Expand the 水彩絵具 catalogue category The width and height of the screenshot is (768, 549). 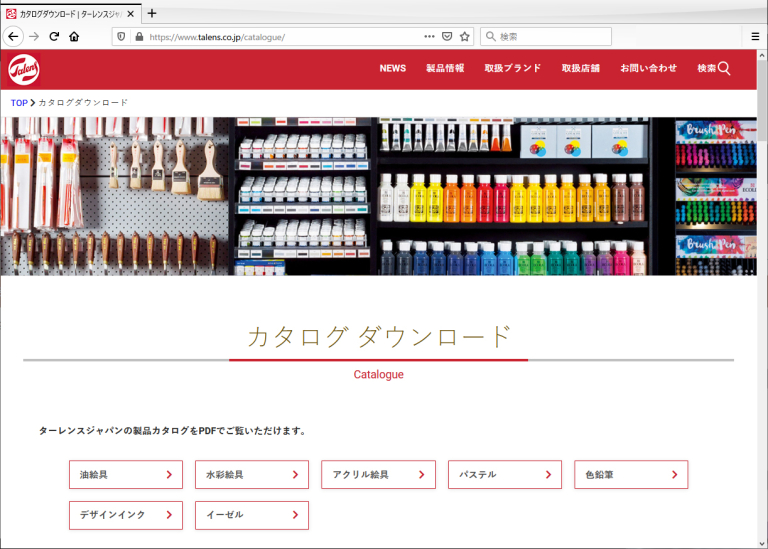click(x=252, y=475)
